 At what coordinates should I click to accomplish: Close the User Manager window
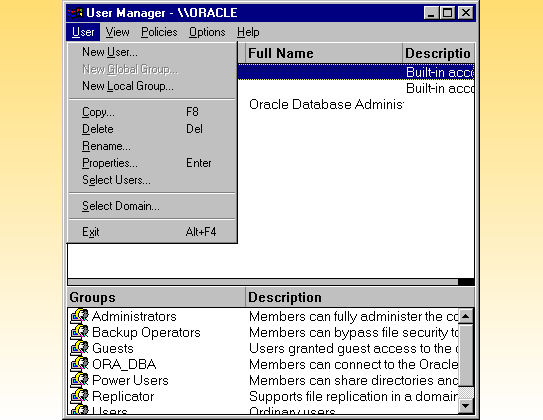[466, 13]
